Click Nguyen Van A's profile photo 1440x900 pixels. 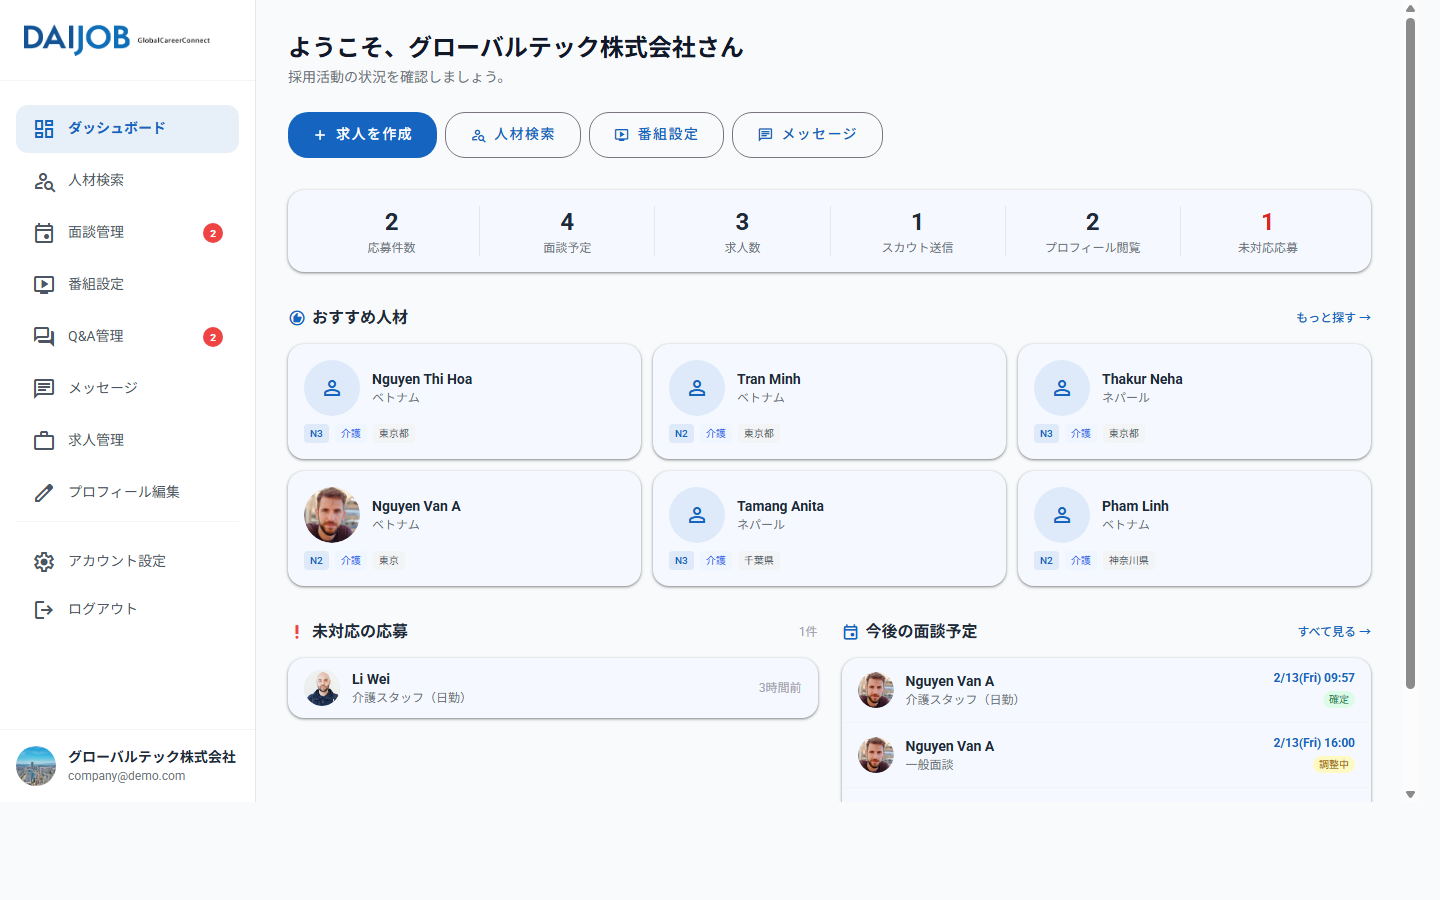pos(331,514)
